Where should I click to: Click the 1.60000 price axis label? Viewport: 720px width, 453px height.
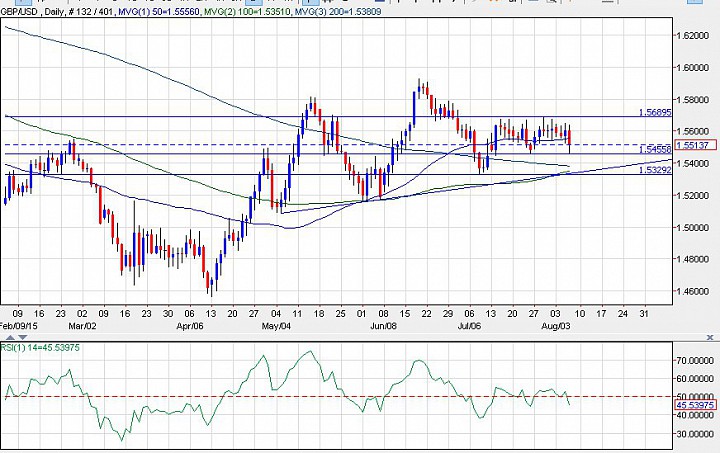693,68
